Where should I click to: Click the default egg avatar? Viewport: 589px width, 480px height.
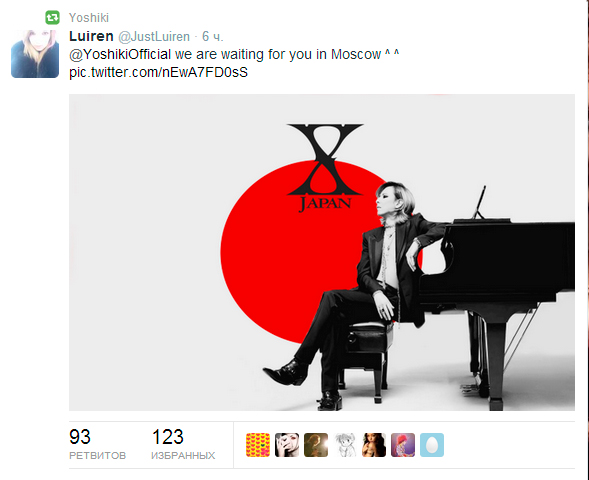pyautogui.click(x=432, y=445)
